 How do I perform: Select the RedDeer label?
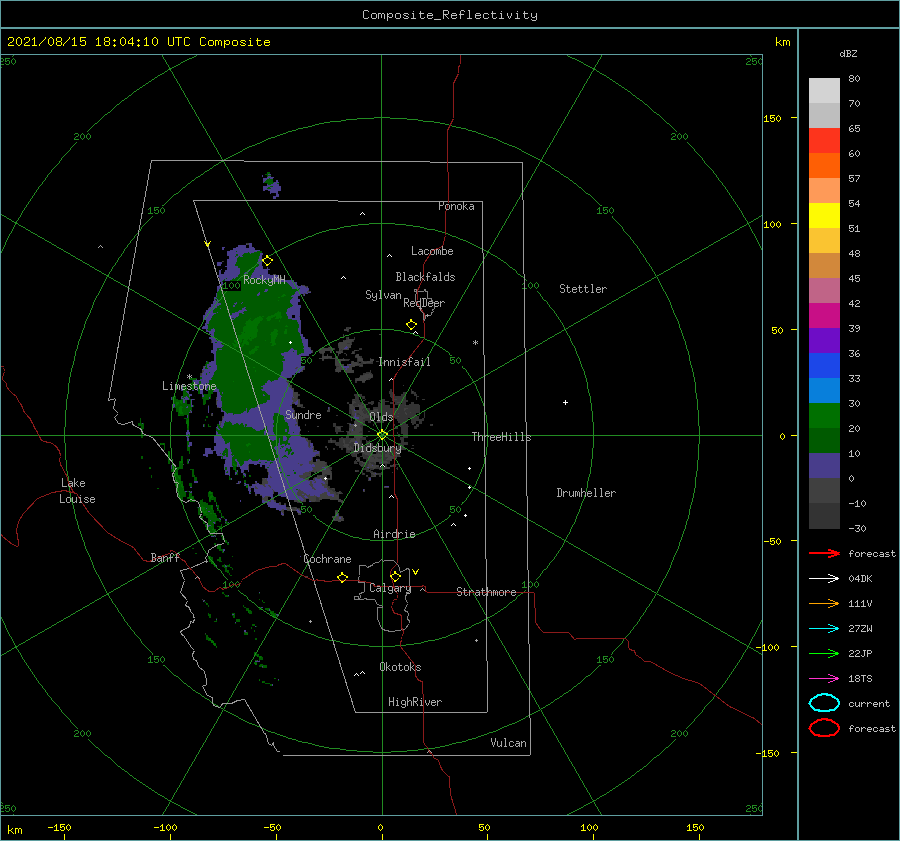coord(424,303)
